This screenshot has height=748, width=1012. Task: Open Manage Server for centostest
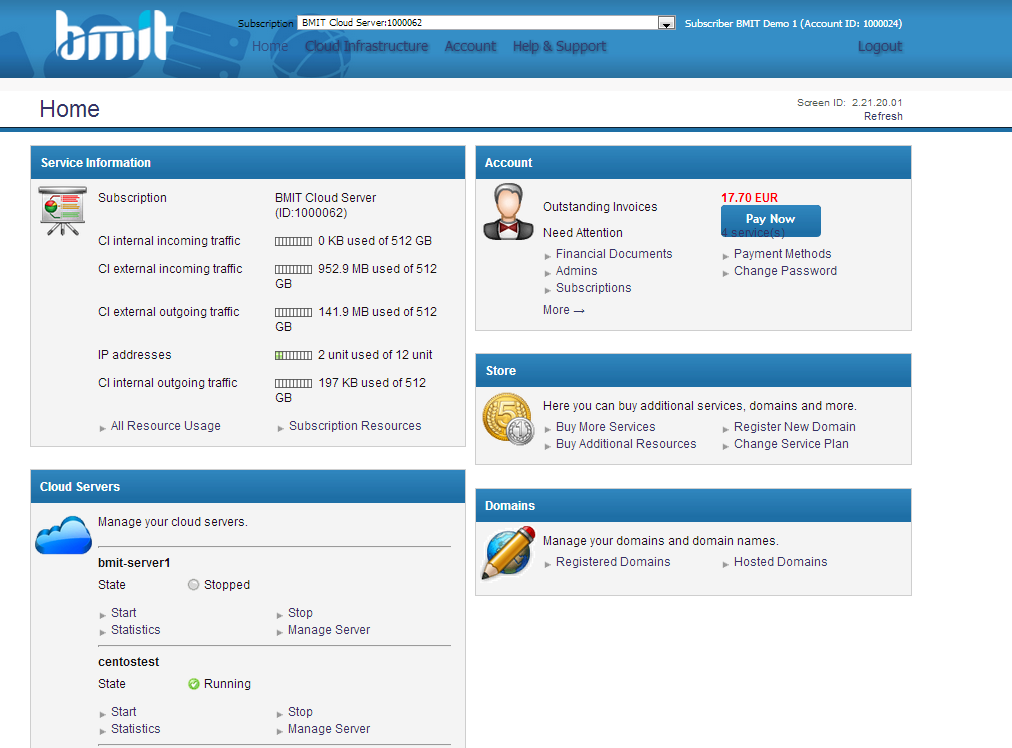[x=329, y=729]
